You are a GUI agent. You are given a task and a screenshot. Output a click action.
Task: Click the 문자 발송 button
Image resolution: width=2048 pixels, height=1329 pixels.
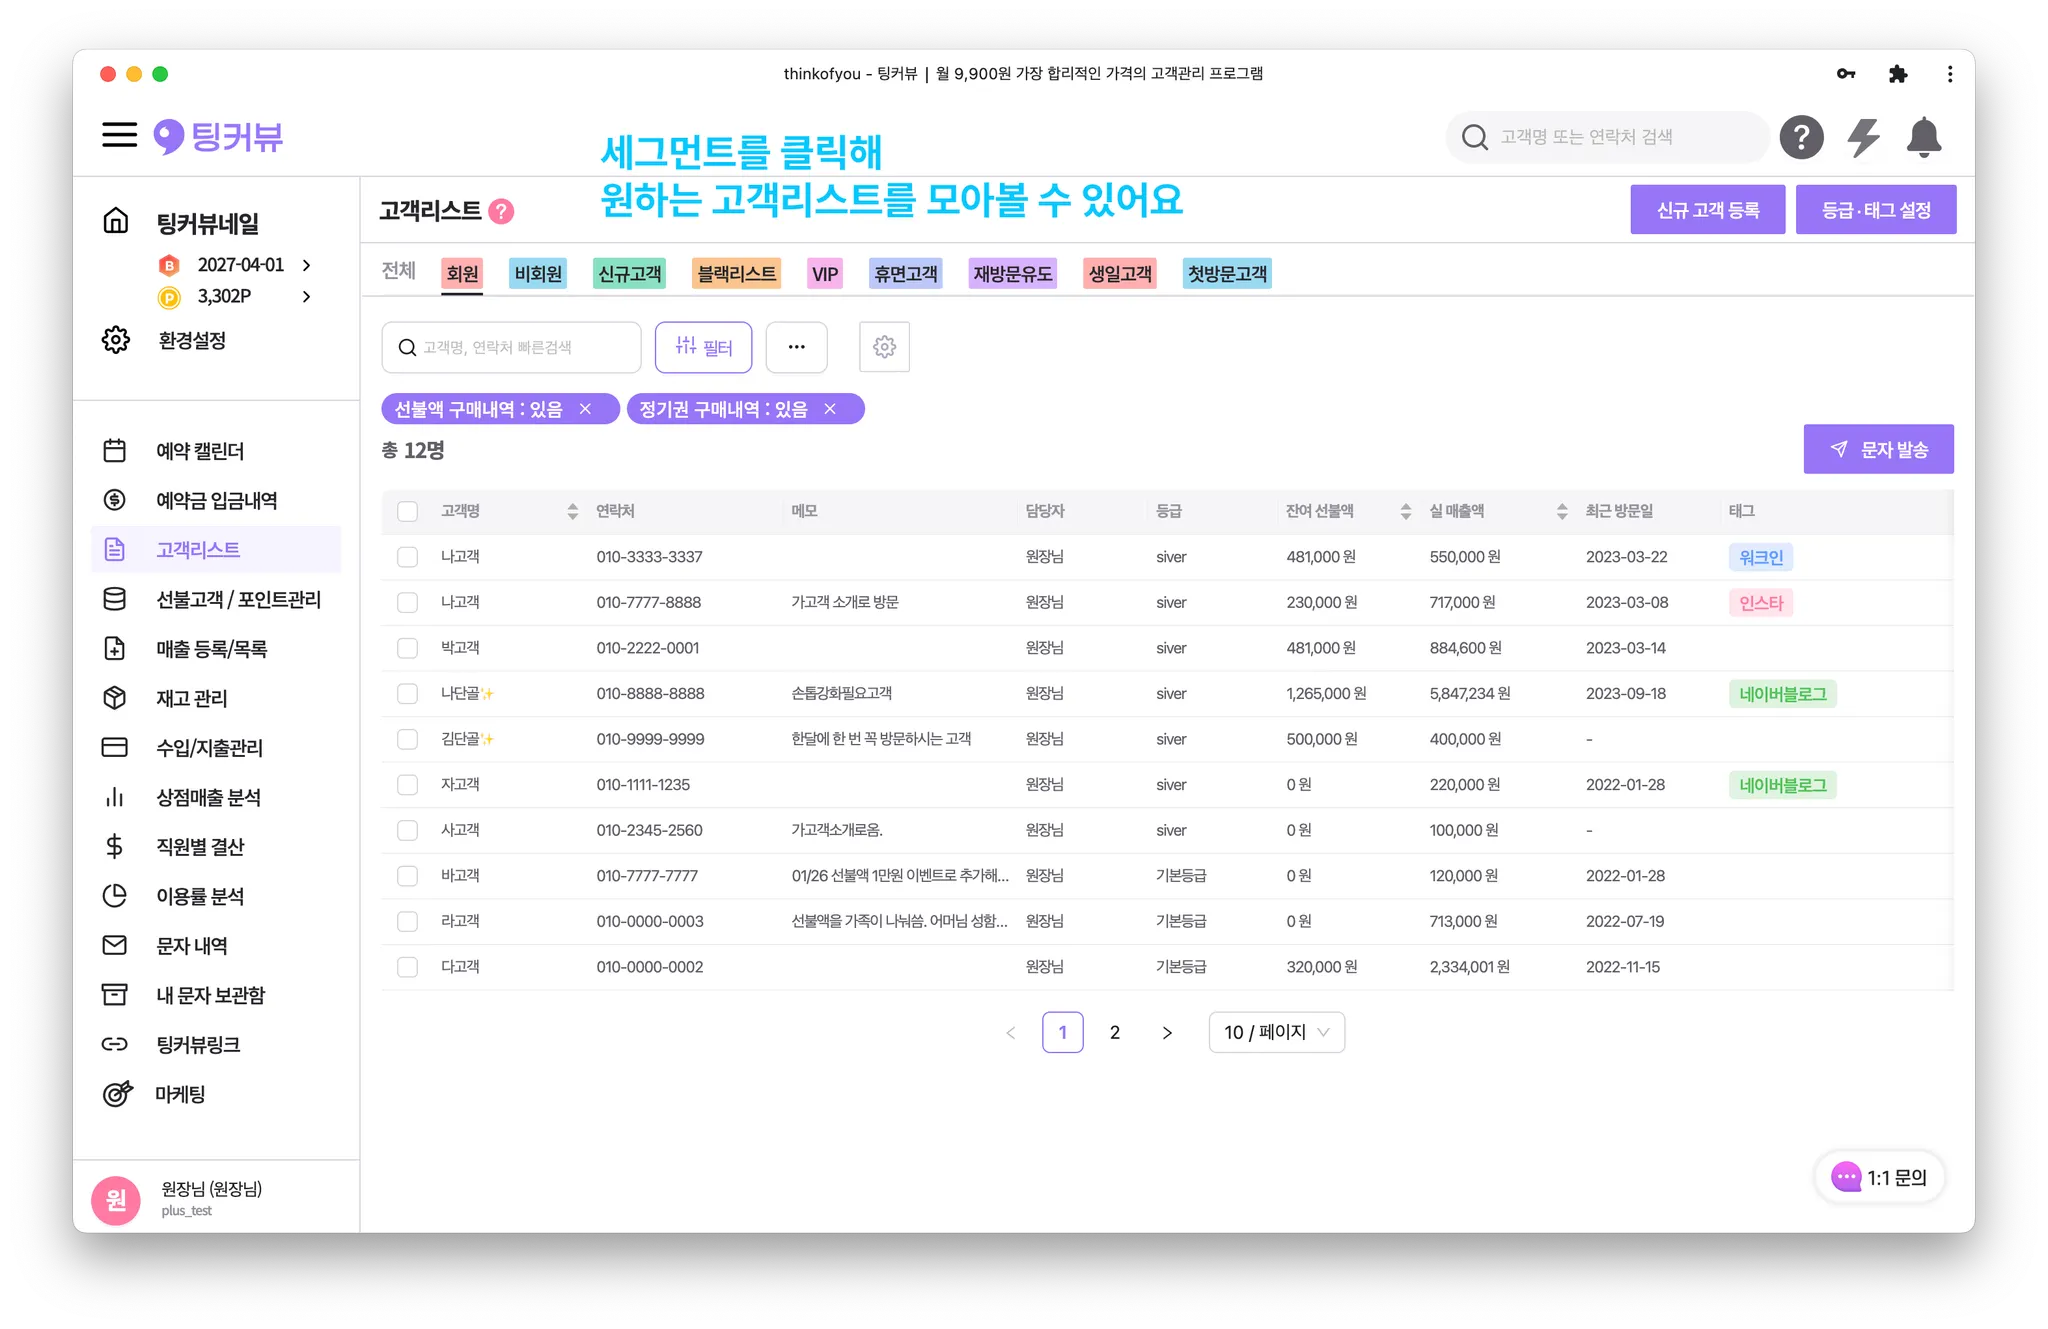(1878, 449)
